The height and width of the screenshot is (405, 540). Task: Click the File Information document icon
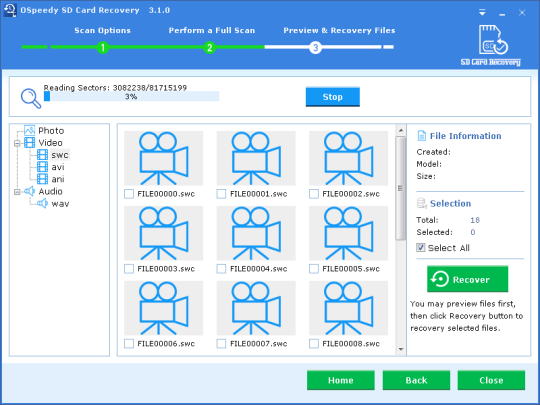pos(421,136)
